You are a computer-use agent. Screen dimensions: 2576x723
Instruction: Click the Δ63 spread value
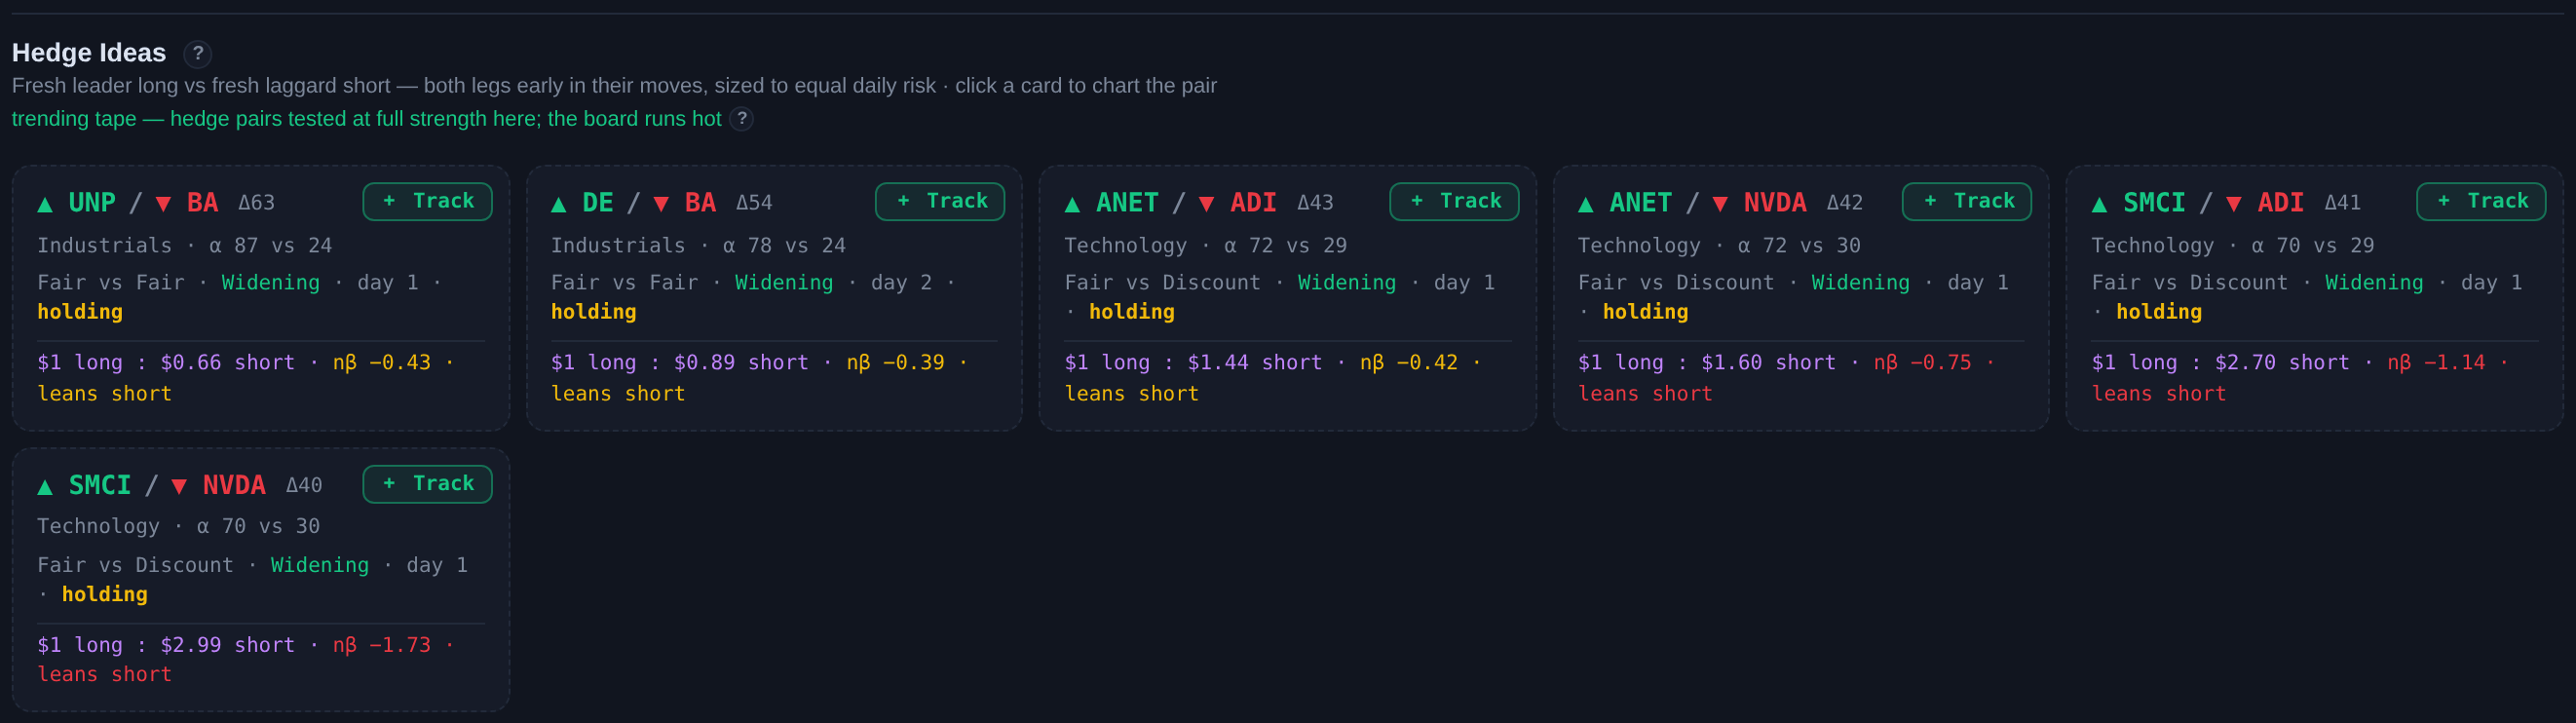[256, 203]
